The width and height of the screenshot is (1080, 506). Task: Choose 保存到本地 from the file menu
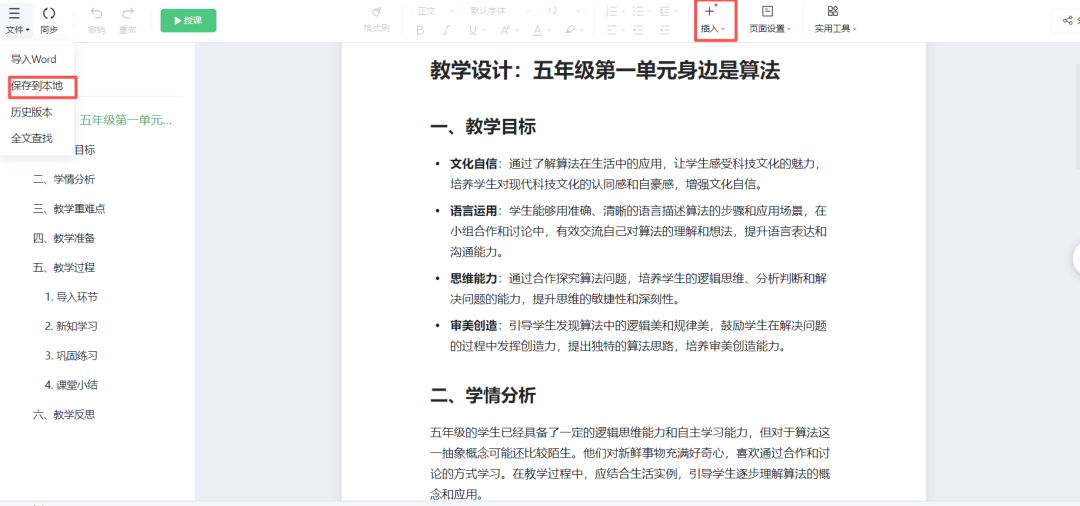pos(37,86)
